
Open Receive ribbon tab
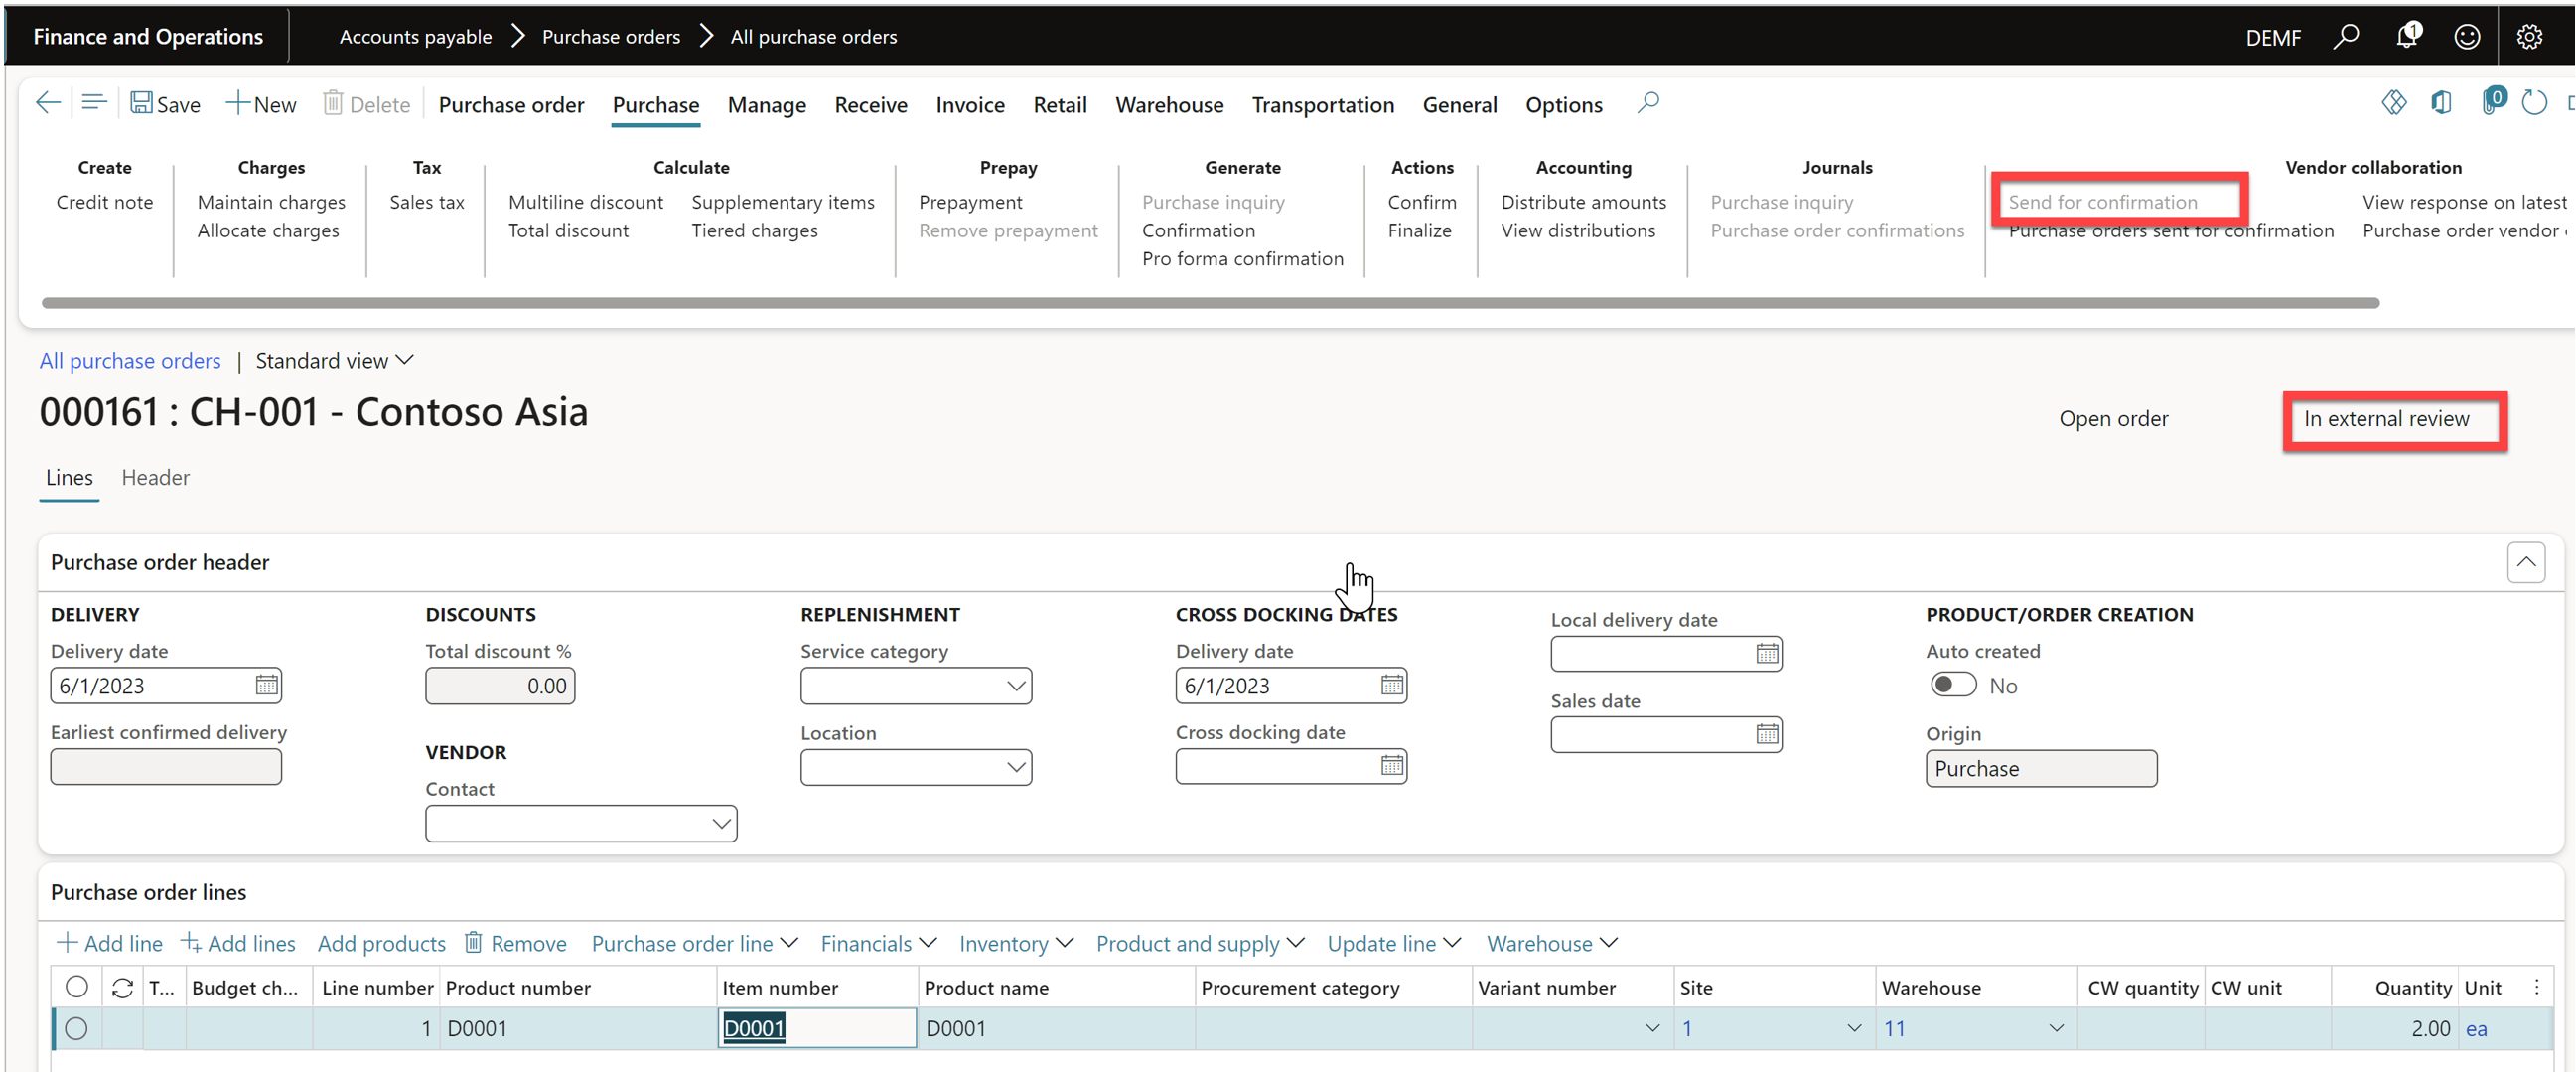(870, 105)
